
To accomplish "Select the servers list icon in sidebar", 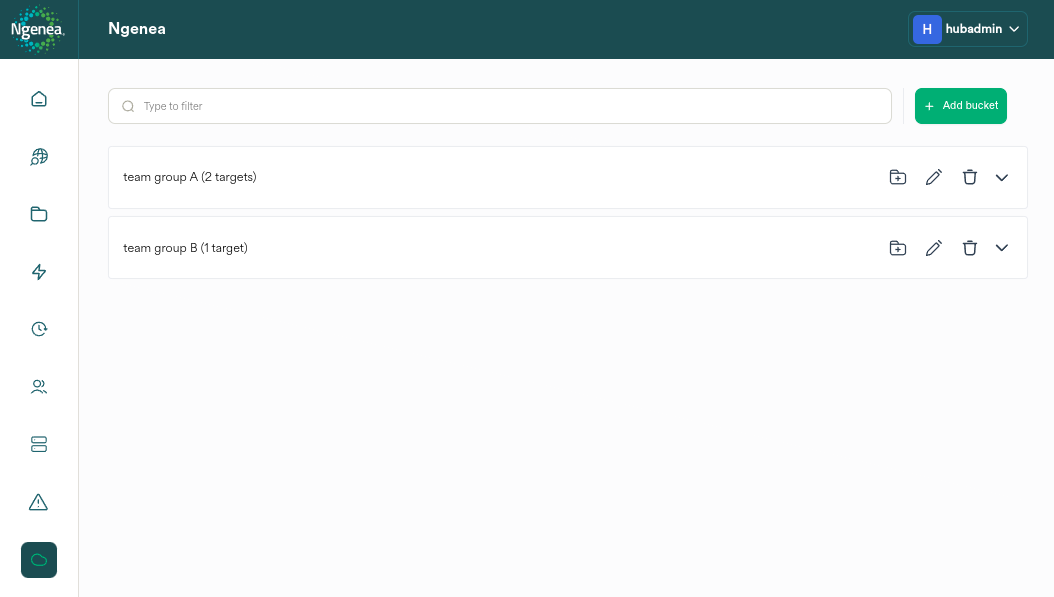I will pos(38,444).
